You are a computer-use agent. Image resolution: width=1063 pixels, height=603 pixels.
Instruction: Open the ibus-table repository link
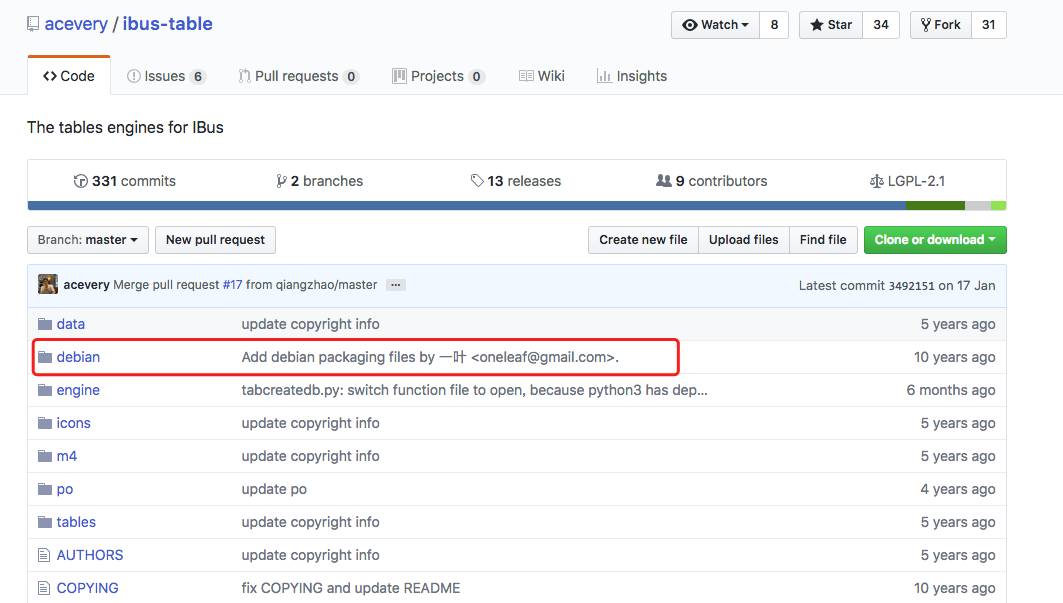point(167,24)
